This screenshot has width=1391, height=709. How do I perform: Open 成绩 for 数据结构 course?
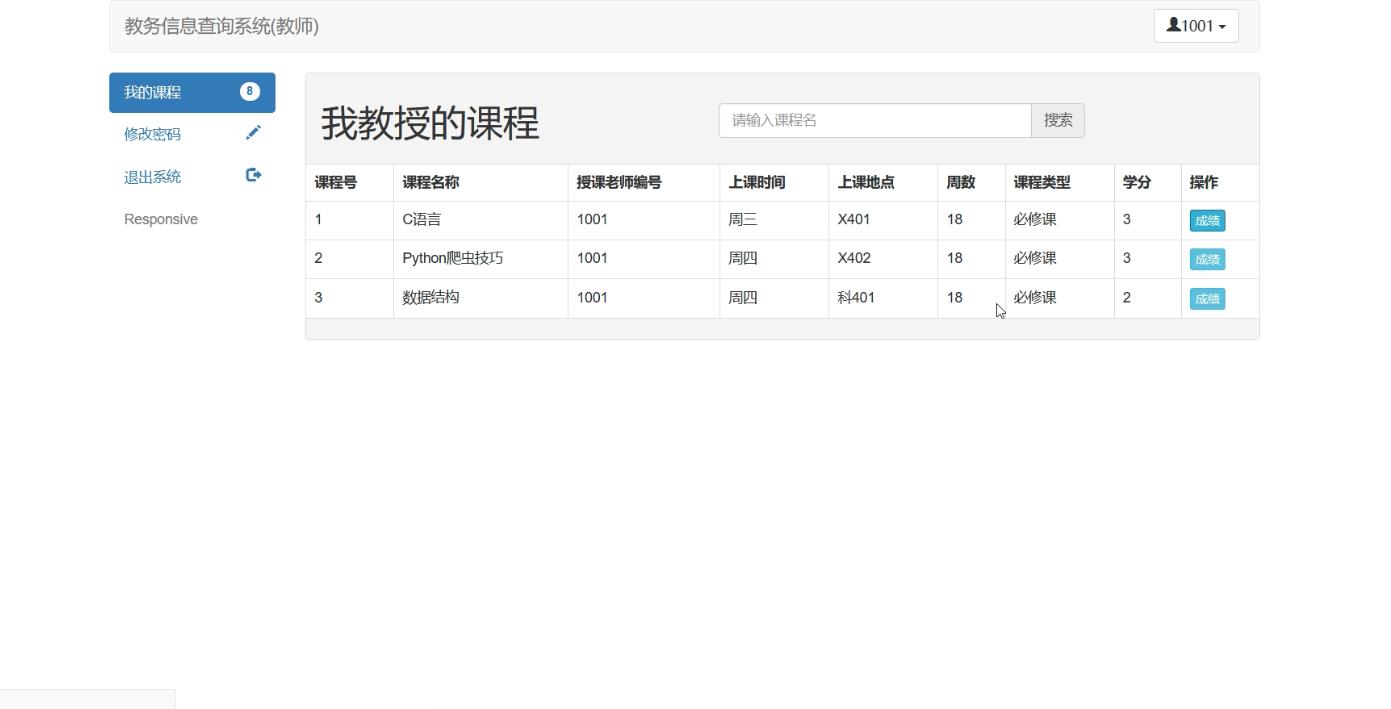click(1207, 299)
